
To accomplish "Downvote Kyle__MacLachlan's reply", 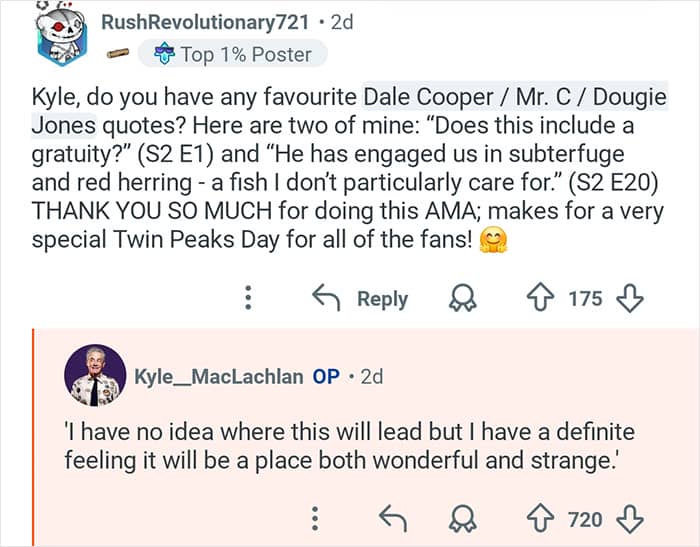I will pyautogui.click(x=631, y=518).
